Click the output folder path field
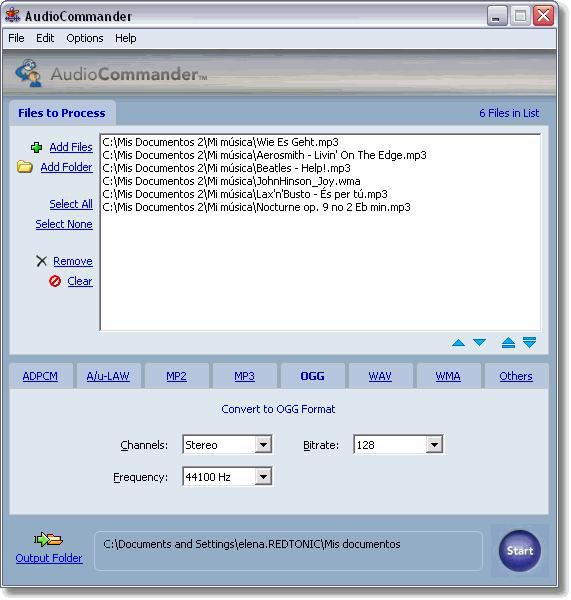Viewport: 571px width, 600px height. [x=288, y=551]
